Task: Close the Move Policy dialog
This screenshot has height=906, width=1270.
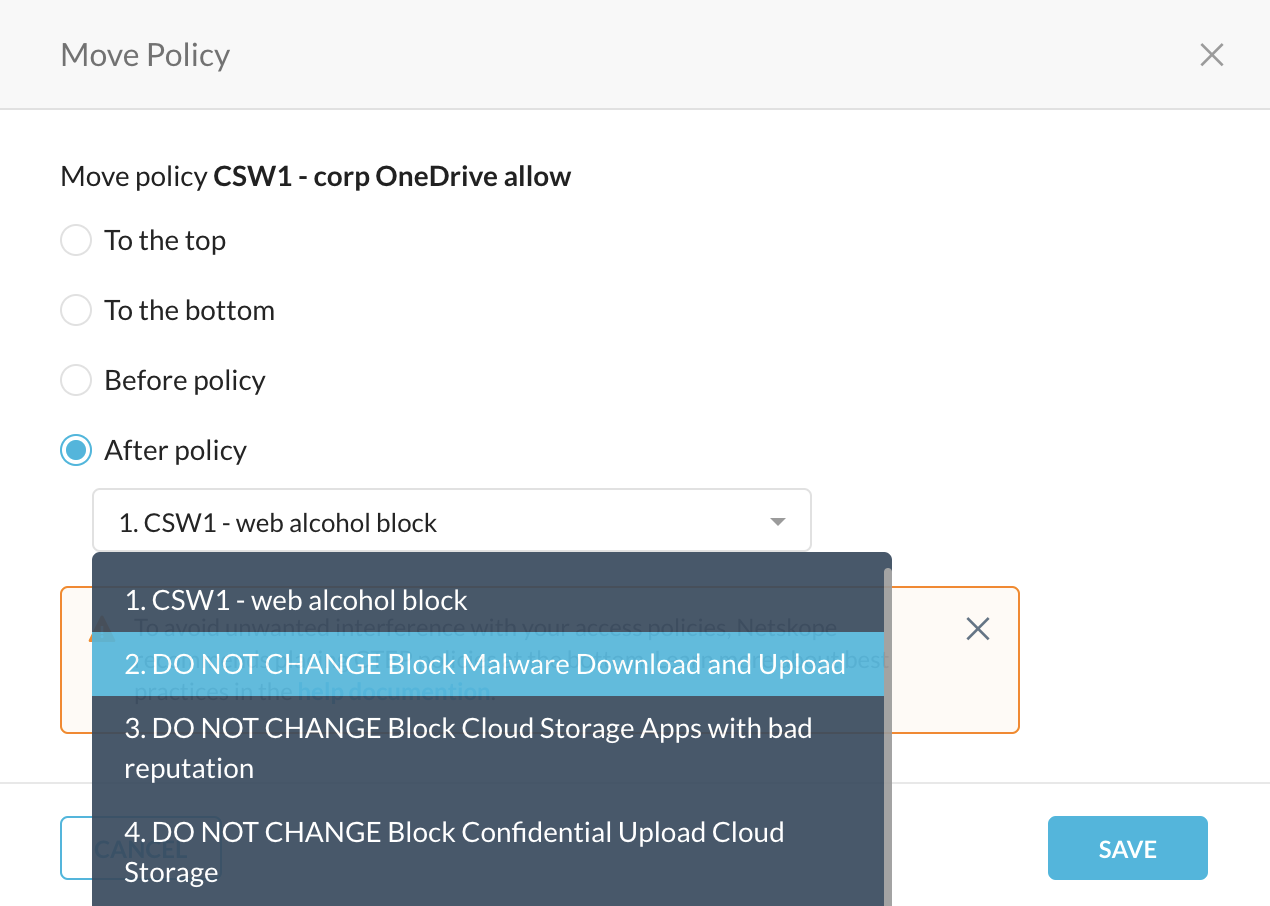Action: coord(1211,55)
